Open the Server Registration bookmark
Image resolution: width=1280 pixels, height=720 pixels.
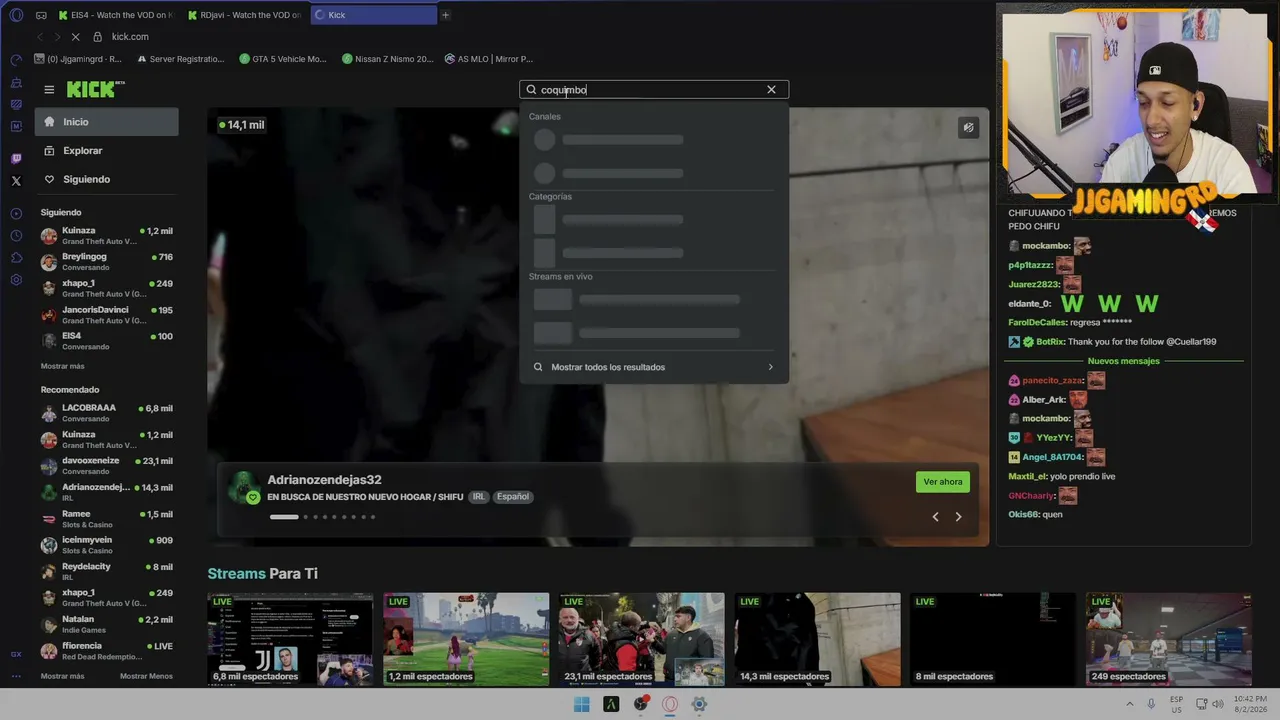pos(179,59)
